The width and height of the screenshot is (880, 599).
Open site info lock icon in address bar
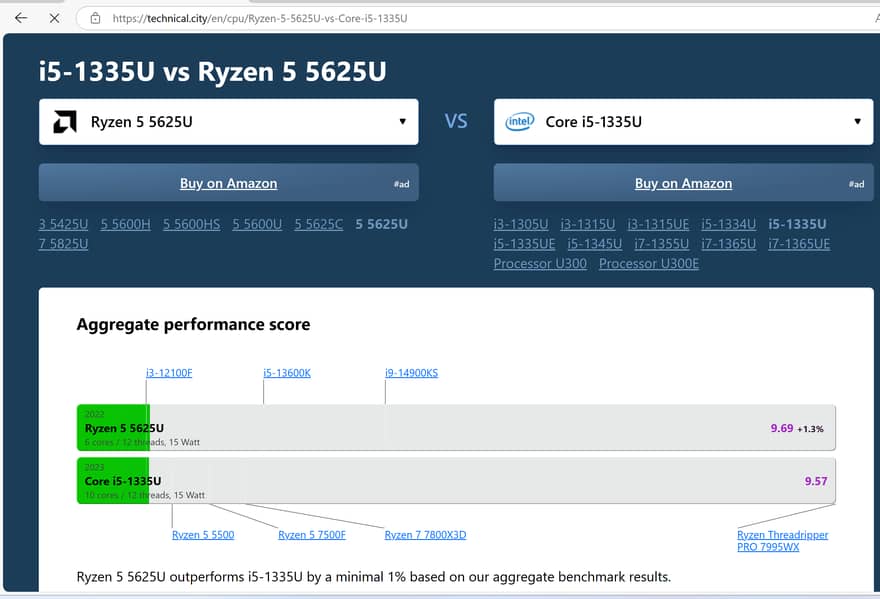pyautogui.click(x=95, y=18)
